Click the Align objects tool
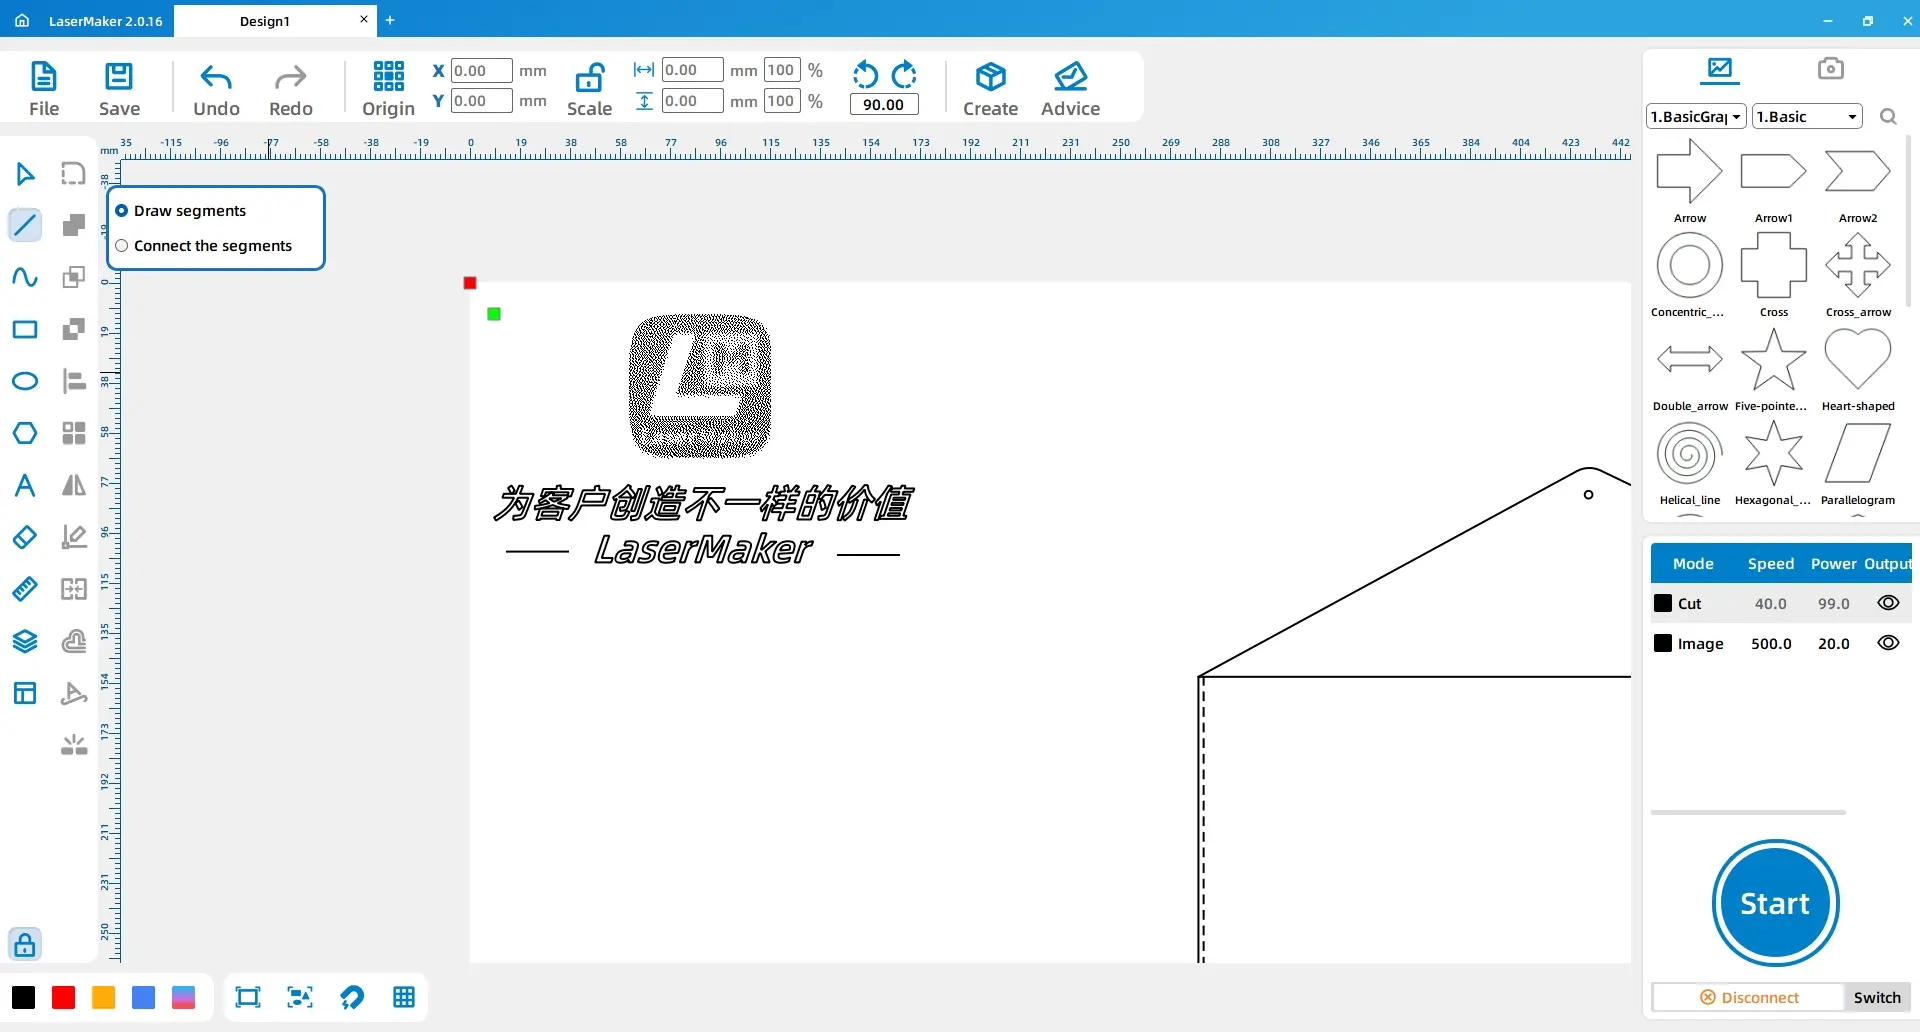1920x1032 pixels. (74, 381)
